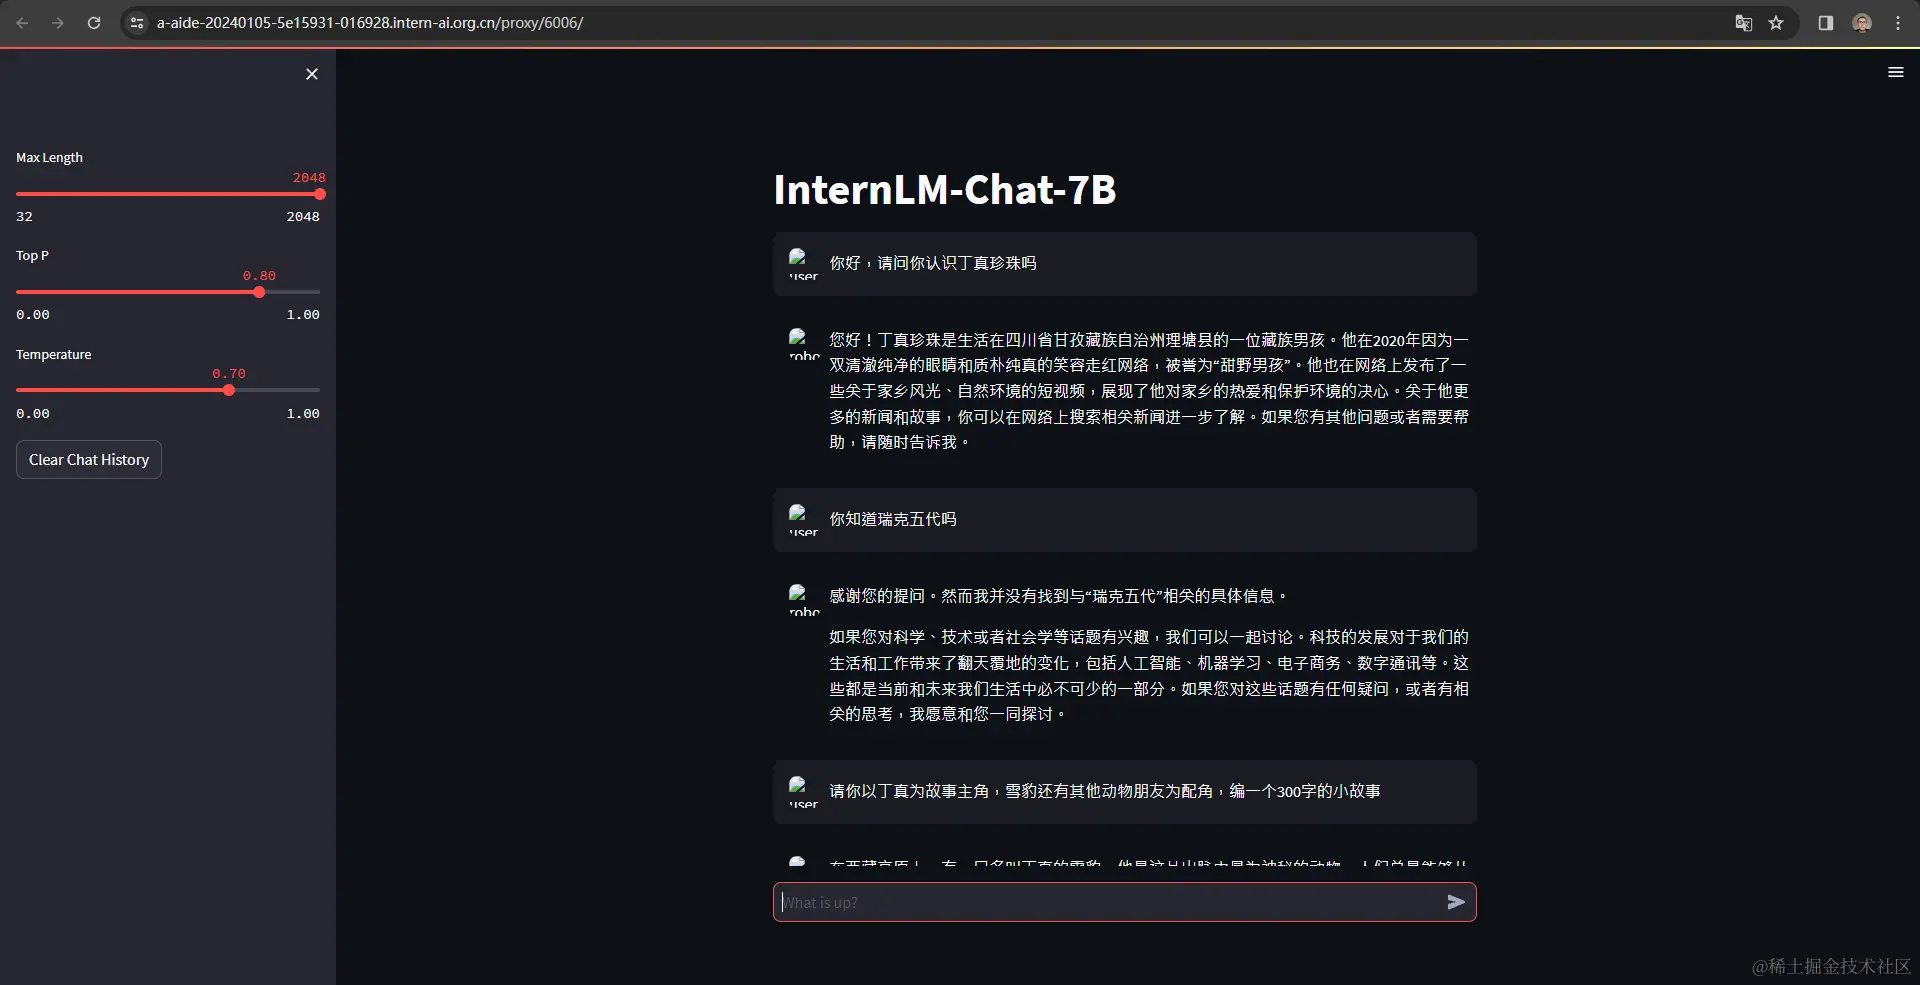Click user avatar beside 你知道瑞克五代吗
Screen dimensions: 1920x985
coord(803,519)
